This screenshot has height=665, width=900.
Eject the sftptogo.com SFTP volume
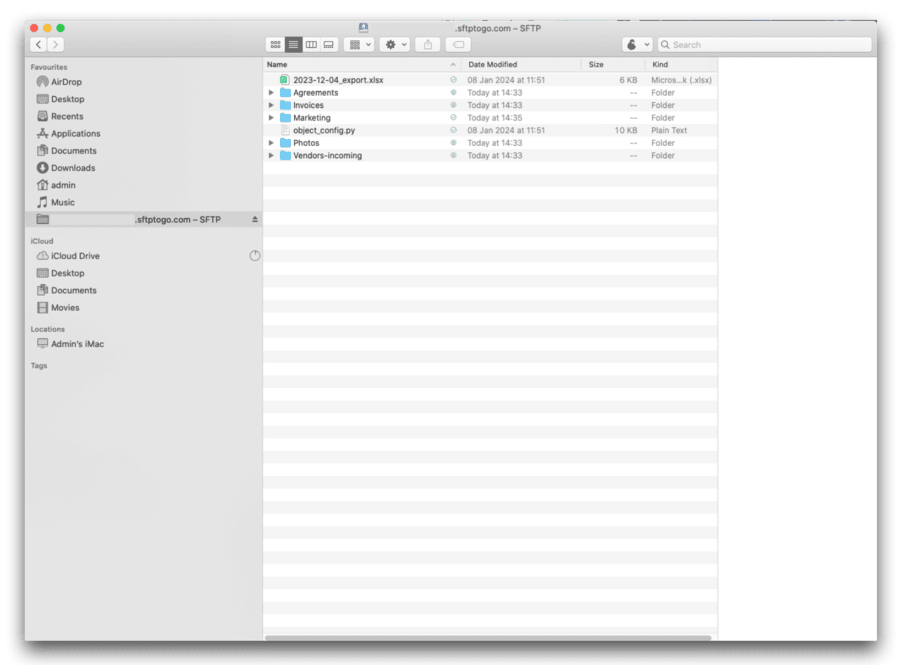tap(254, 219)
